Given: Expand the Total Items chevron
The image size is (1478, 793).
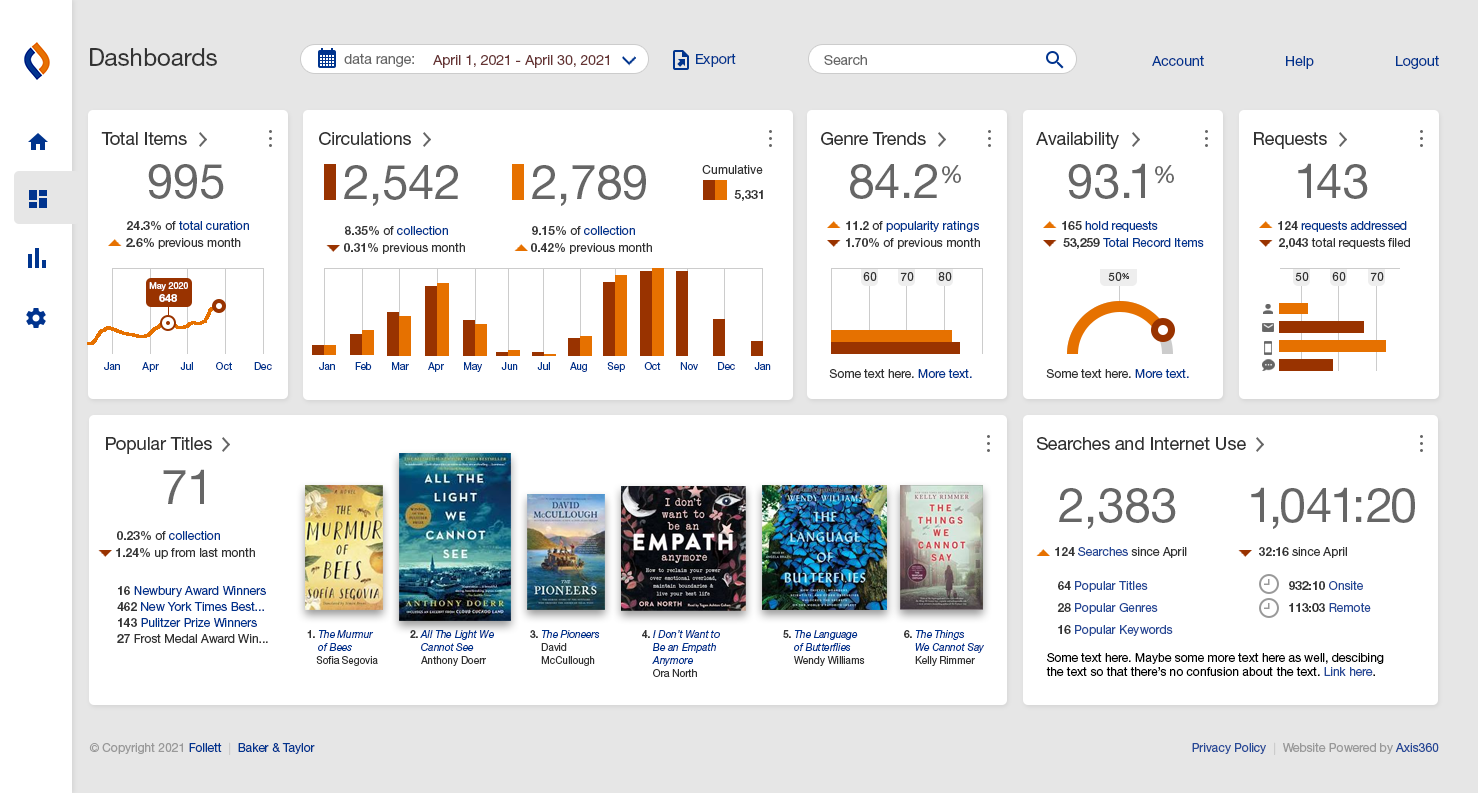Looking at the screenshot, I should pos(203,139).
